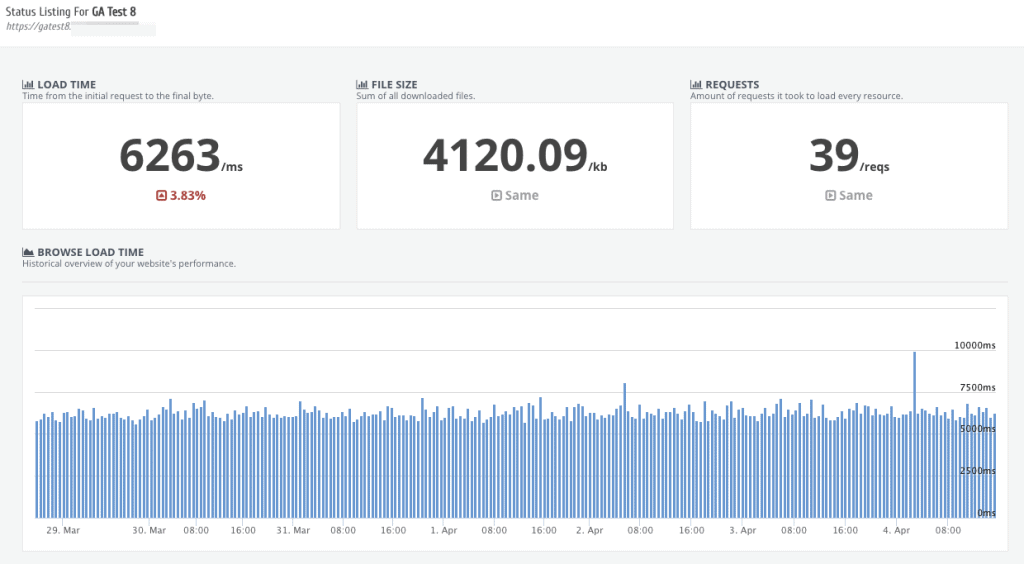Click the play-arrow icon under 4120.09 kb
The height and width of the screenshot is (564, 1024).
[496, 195]
